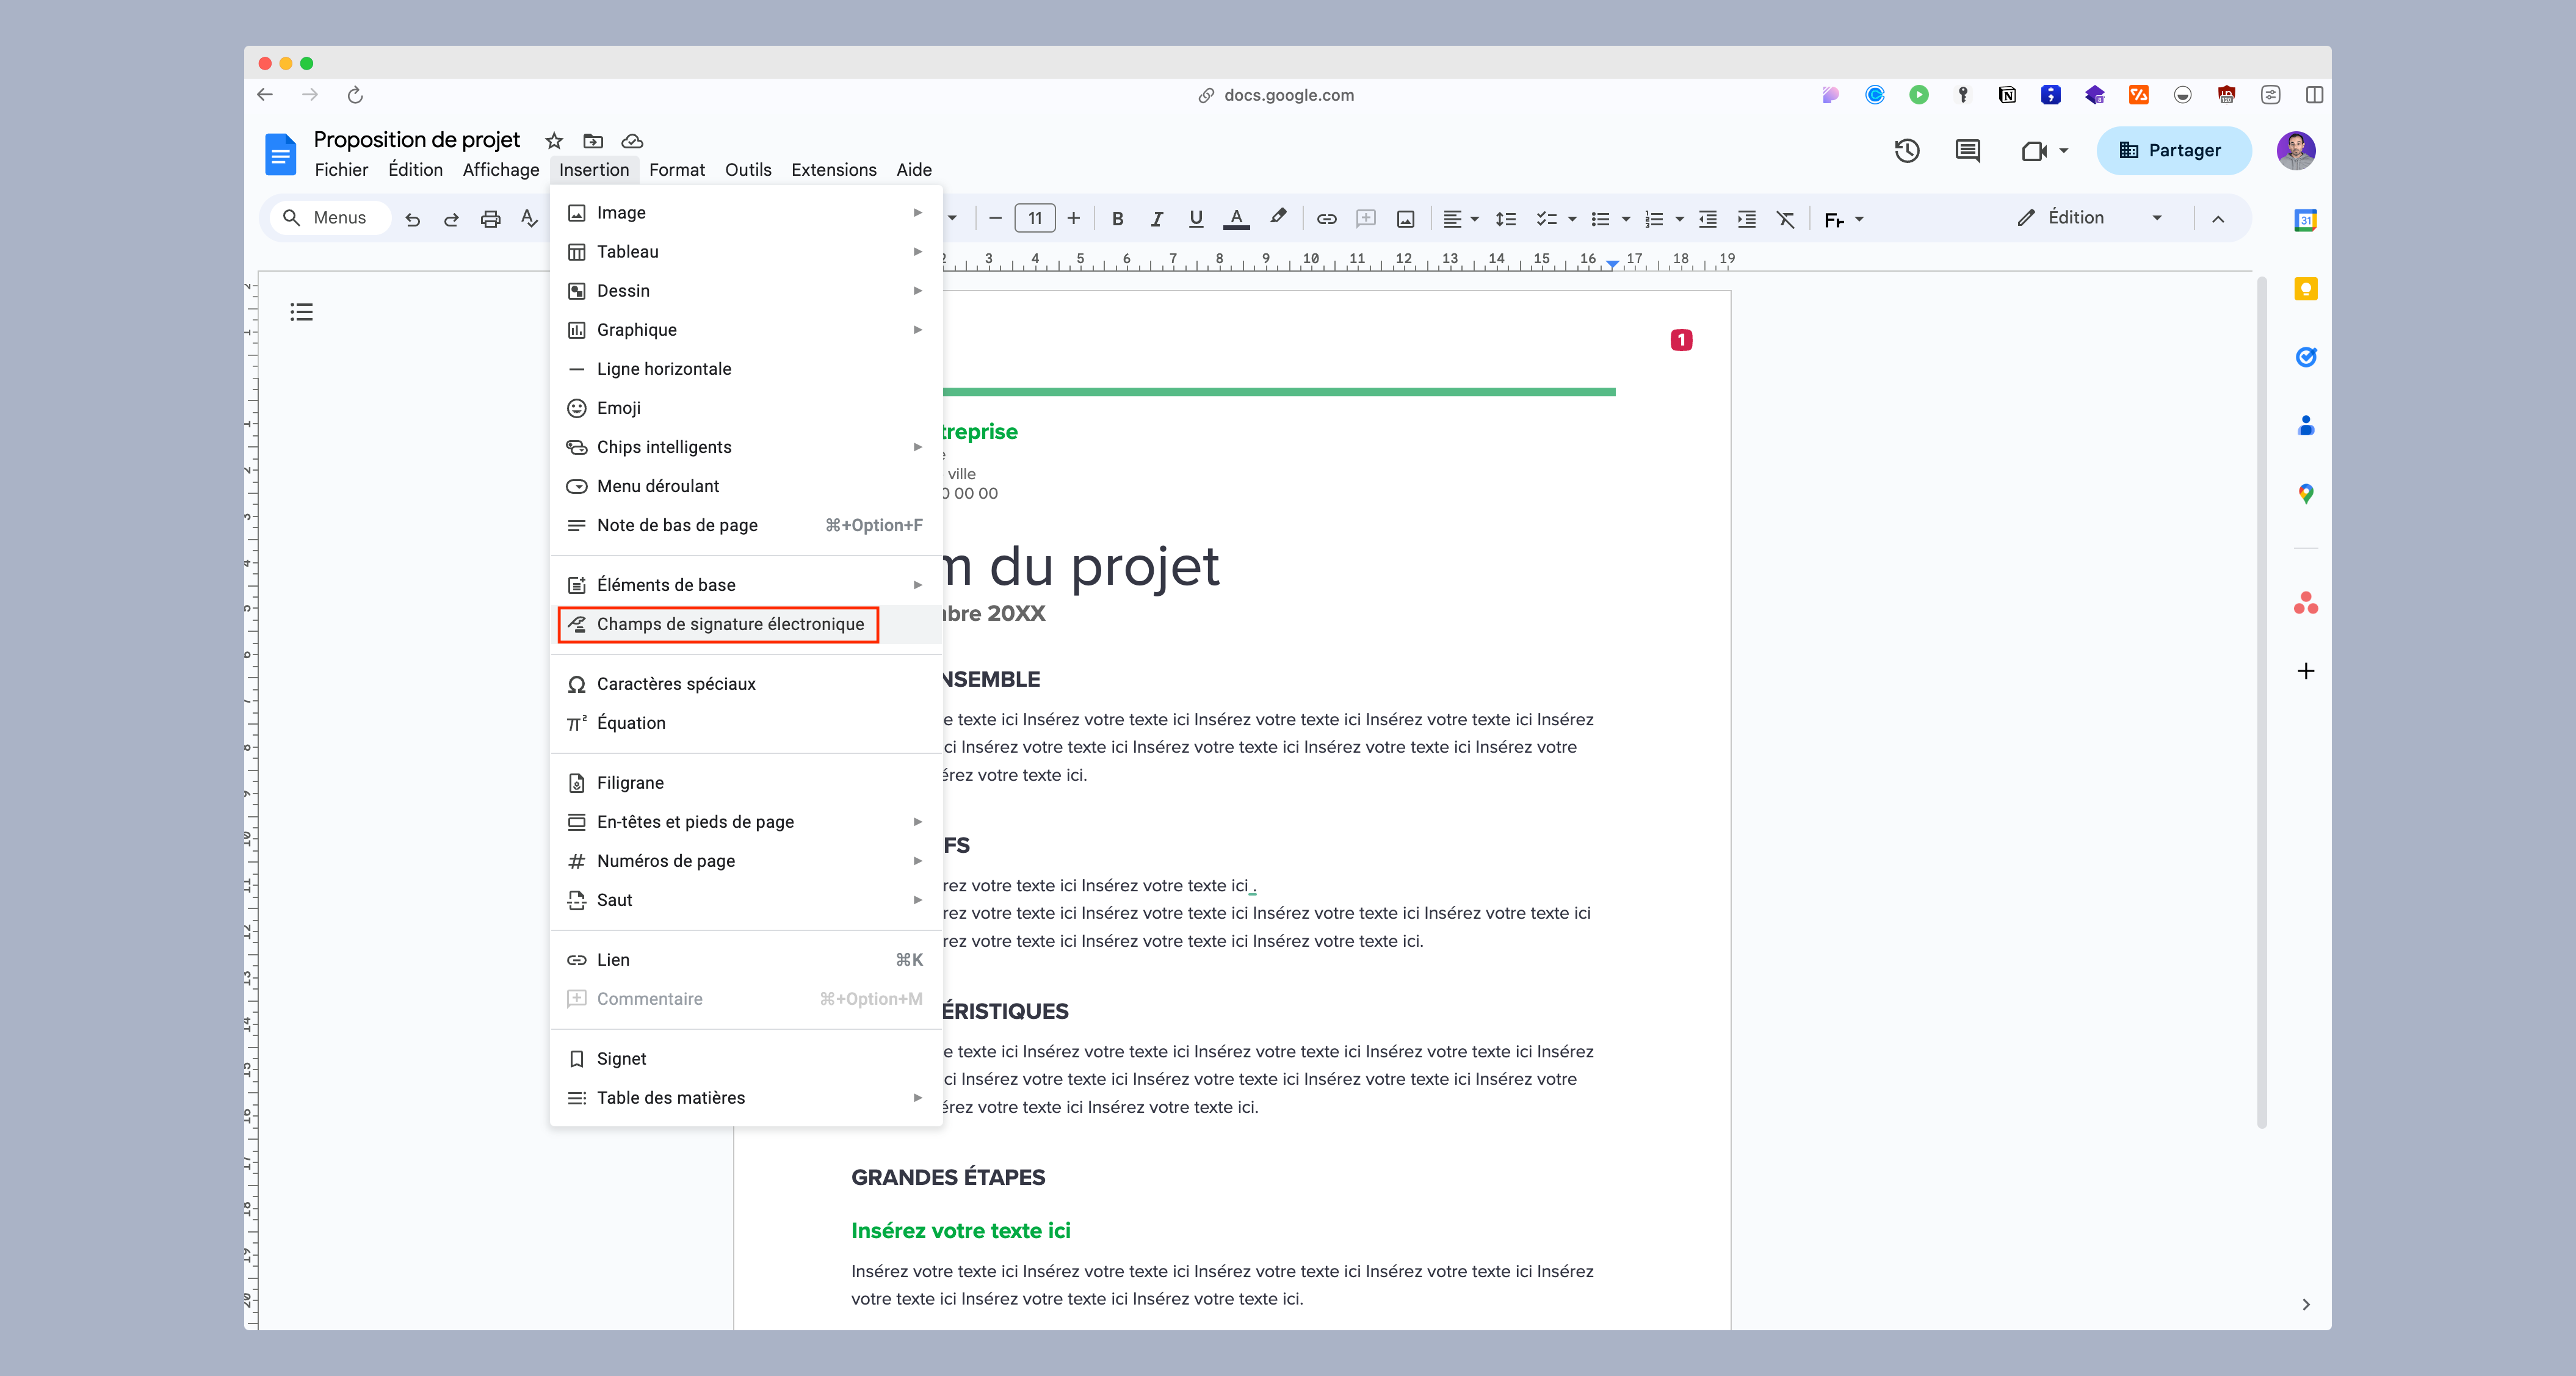Open version history clock icon
Image resolution: width=2576 pixels, height=1376 pixels.
[1906, 151]
